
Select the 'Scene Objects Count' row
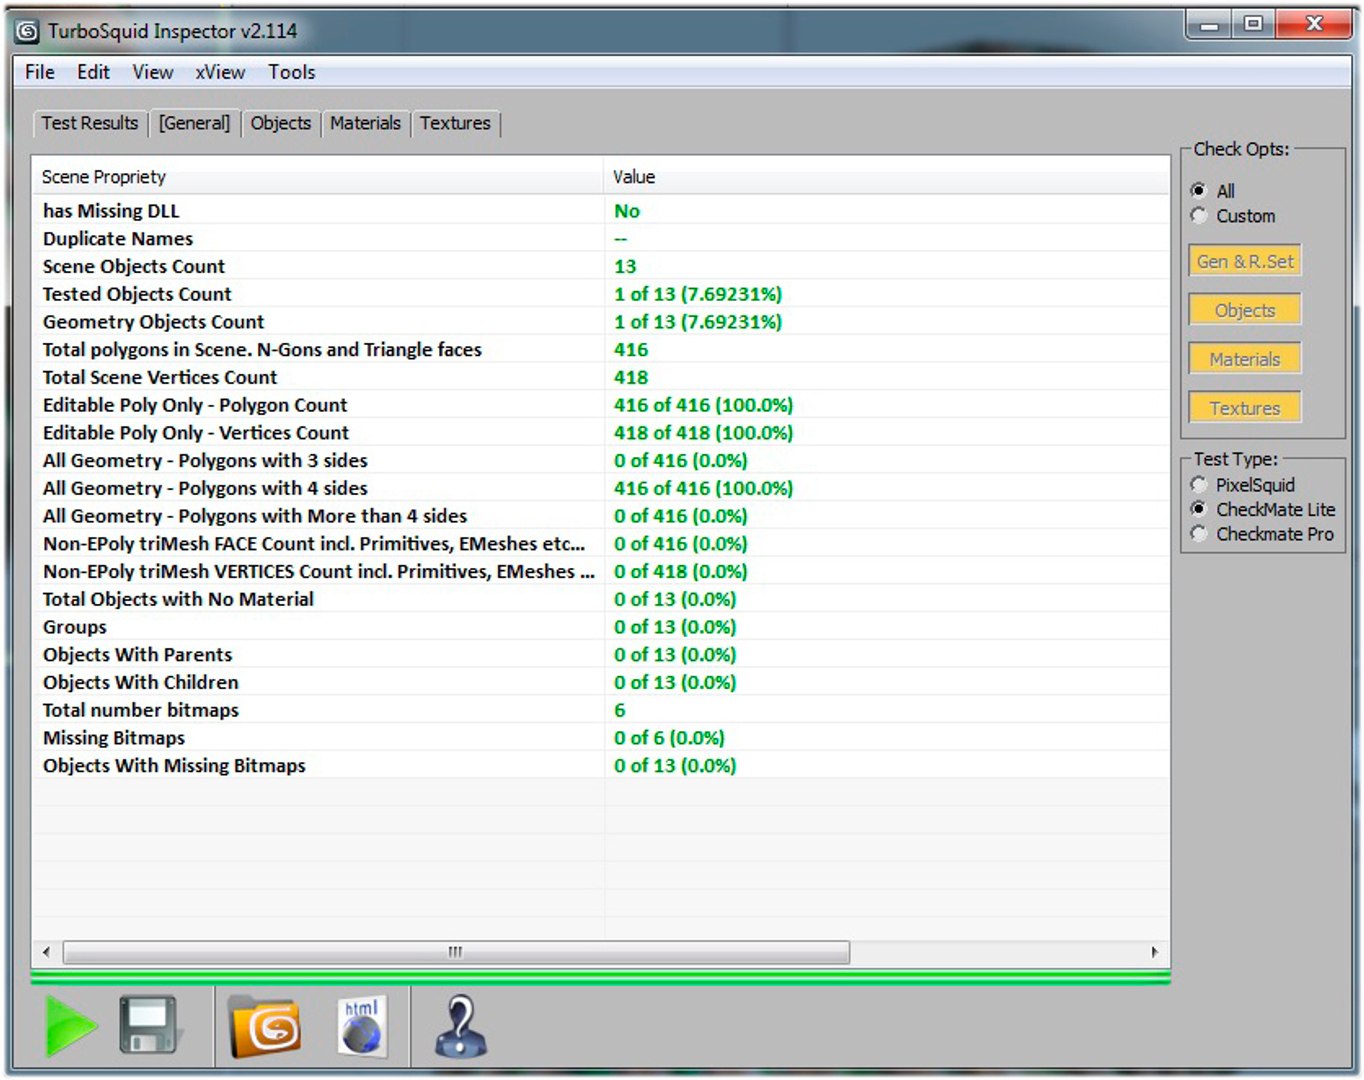(601, 267)
